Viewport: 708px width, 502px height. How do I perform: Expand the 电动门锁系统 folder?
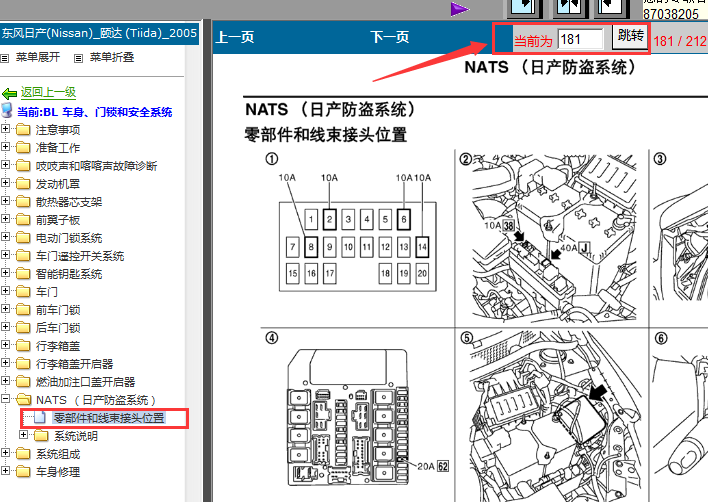[x=5, y=237]
